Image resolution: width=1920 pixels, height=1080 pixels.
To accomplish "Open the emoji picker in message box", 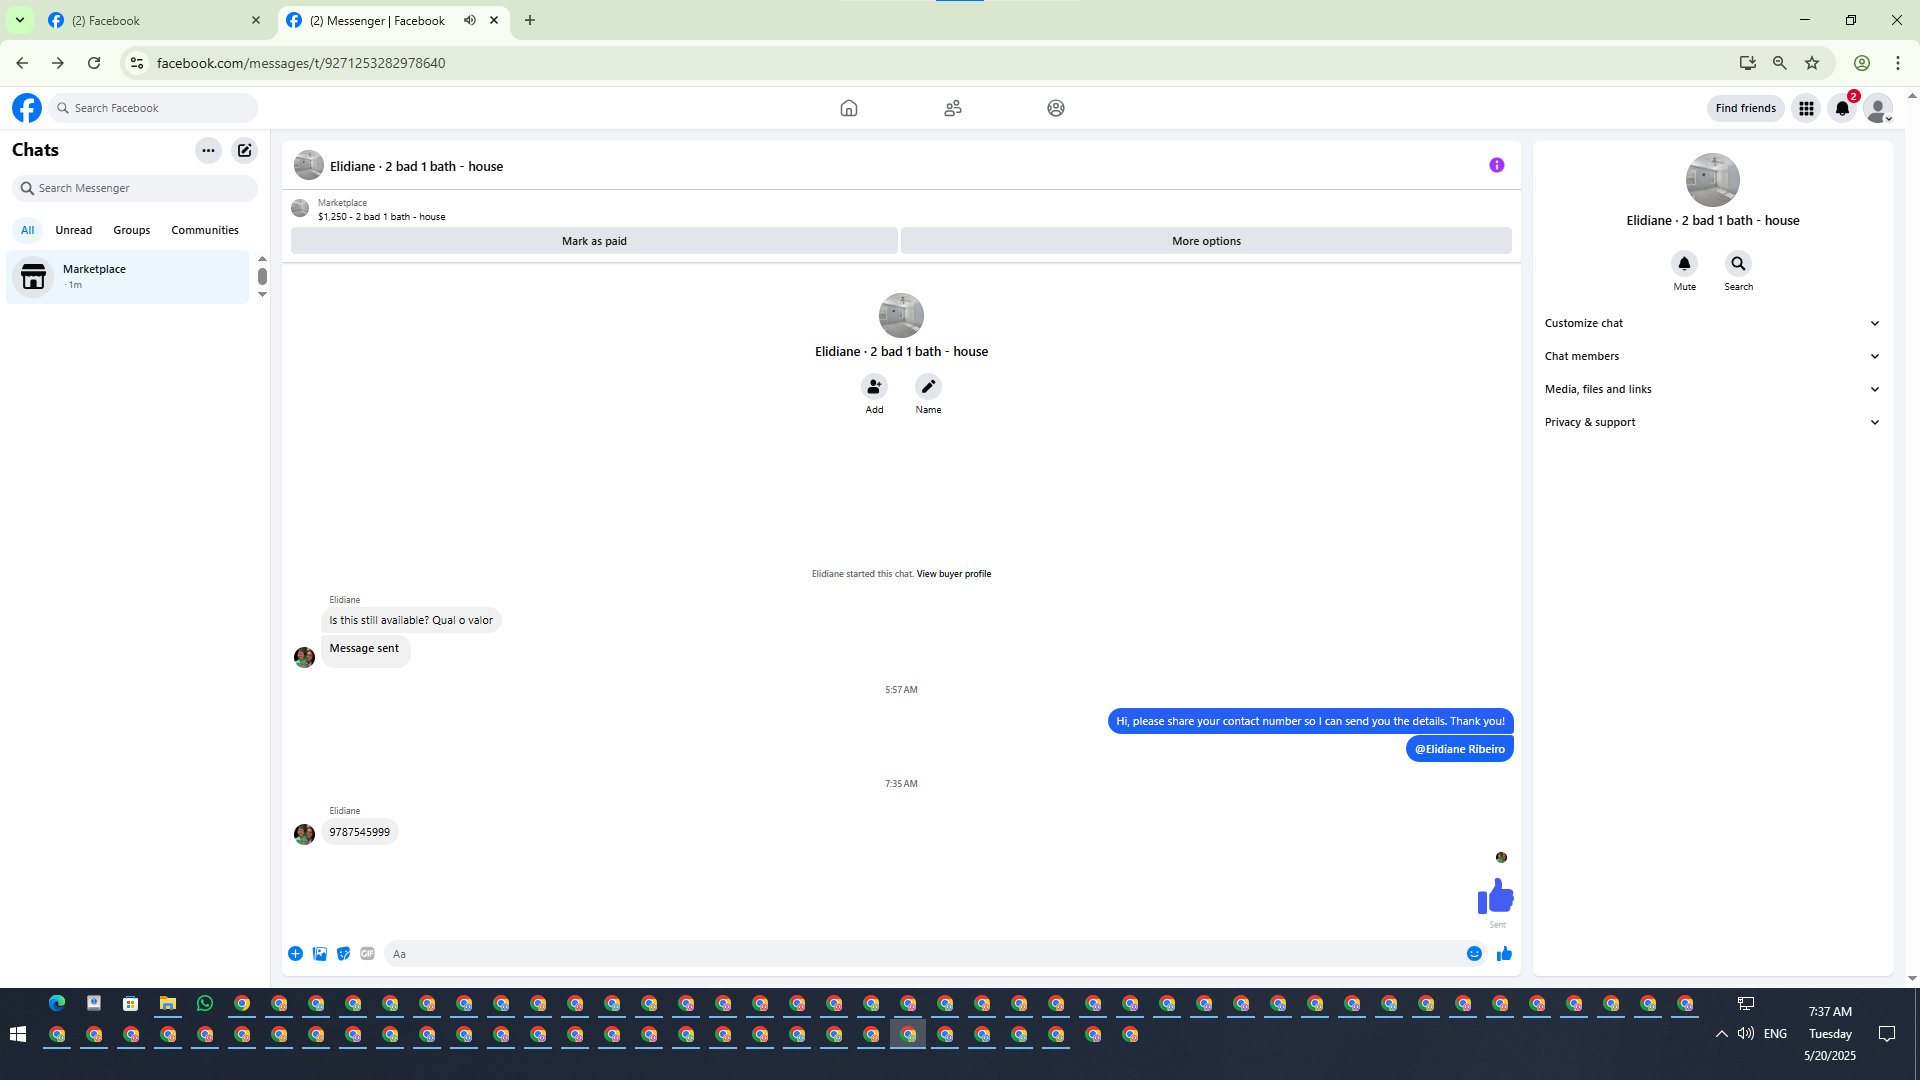I will 1474,954.
